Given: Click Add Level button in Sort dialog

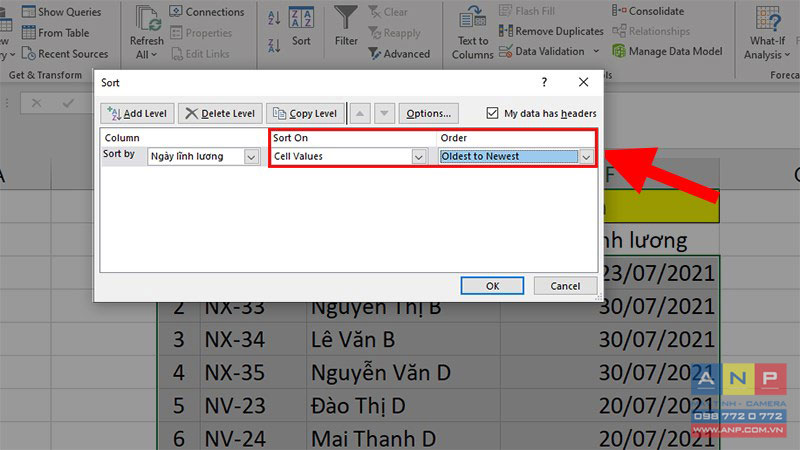Looking at the screenshot, I should pyautogui.click(x=137, y=113).
